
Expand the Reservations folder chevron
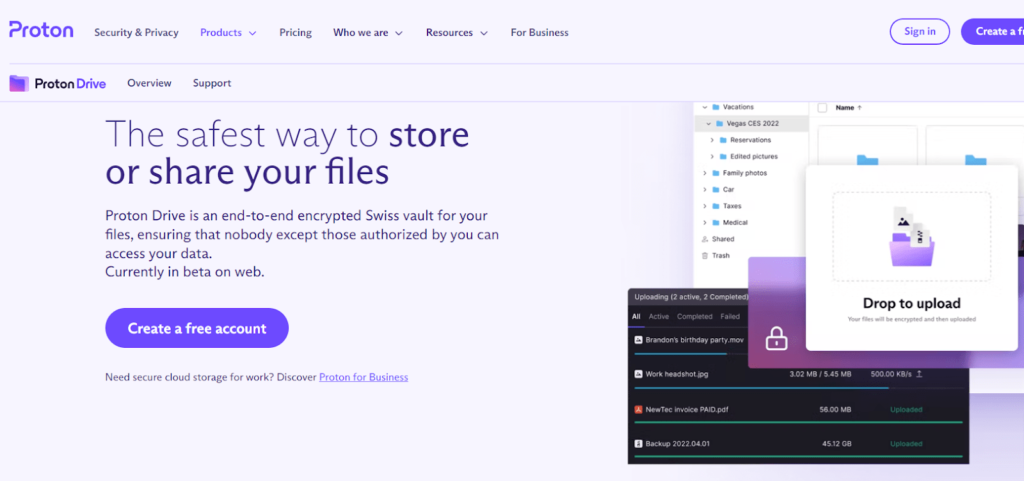712,140
